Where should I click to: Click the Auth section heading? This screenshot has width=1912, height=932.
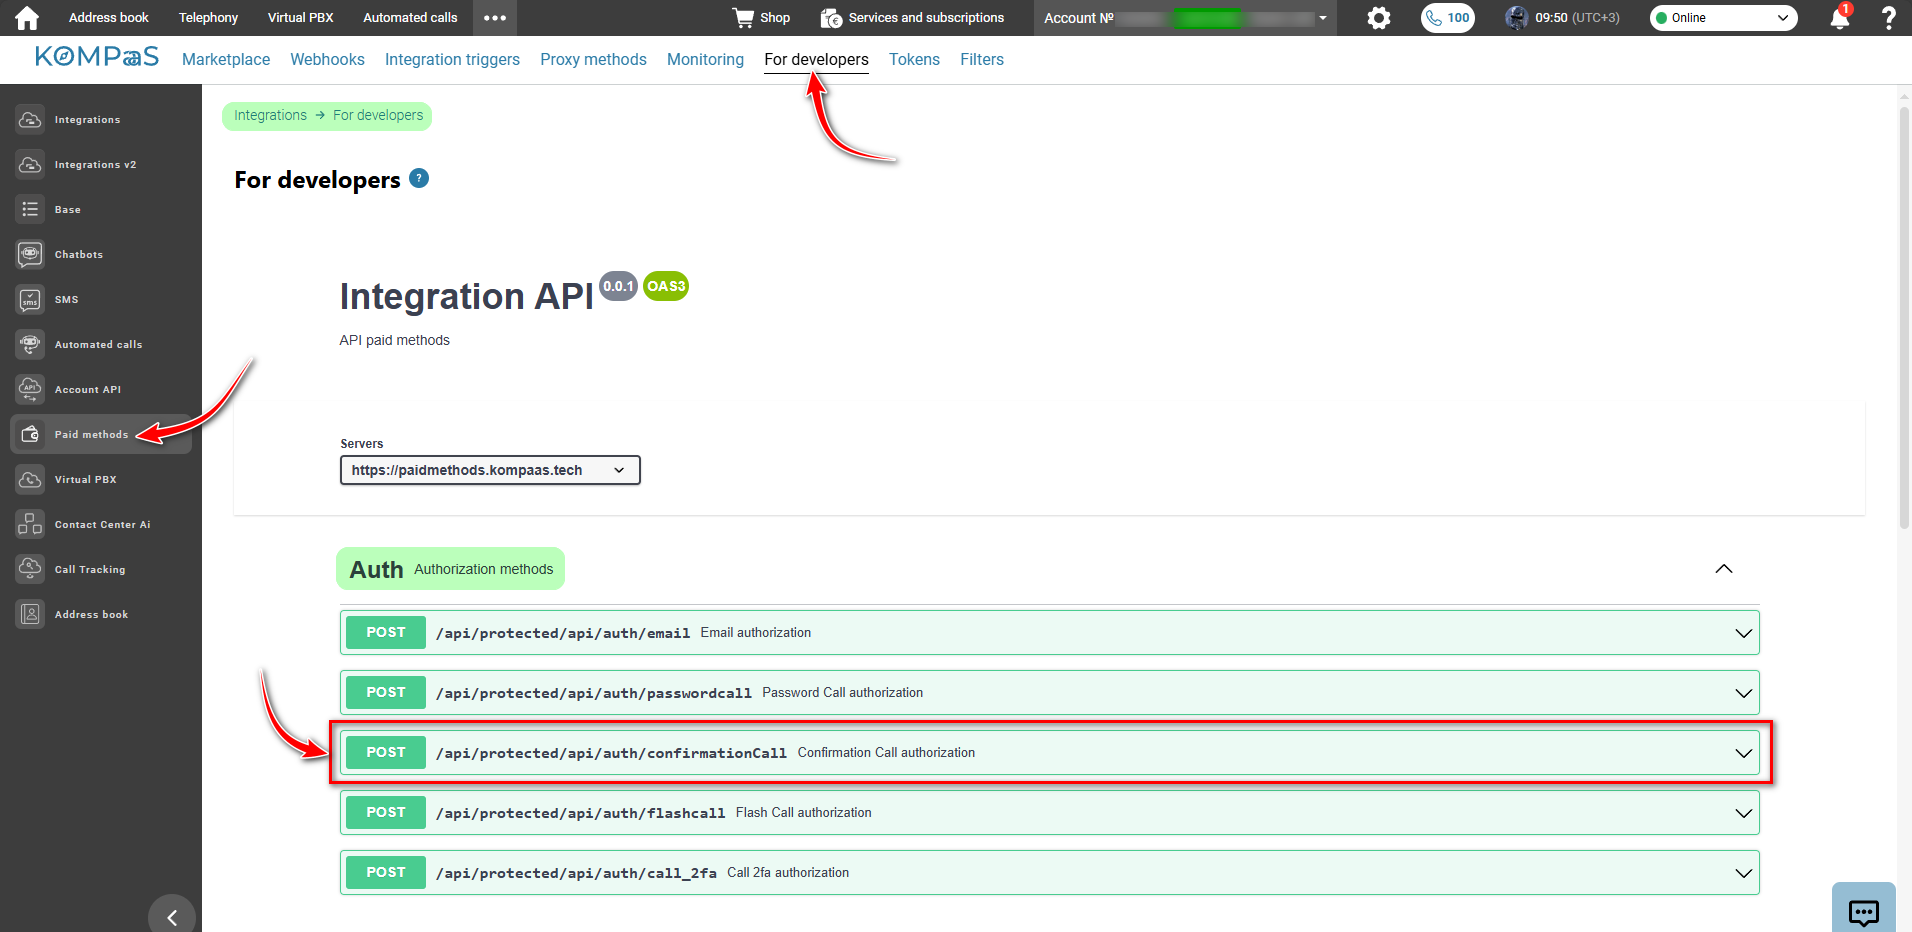pos(376,569)
